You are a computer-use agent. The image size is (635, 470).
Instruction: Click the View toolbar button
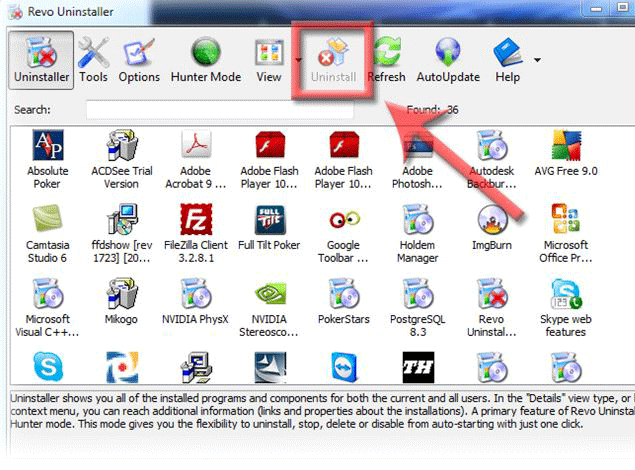[268, 60]
